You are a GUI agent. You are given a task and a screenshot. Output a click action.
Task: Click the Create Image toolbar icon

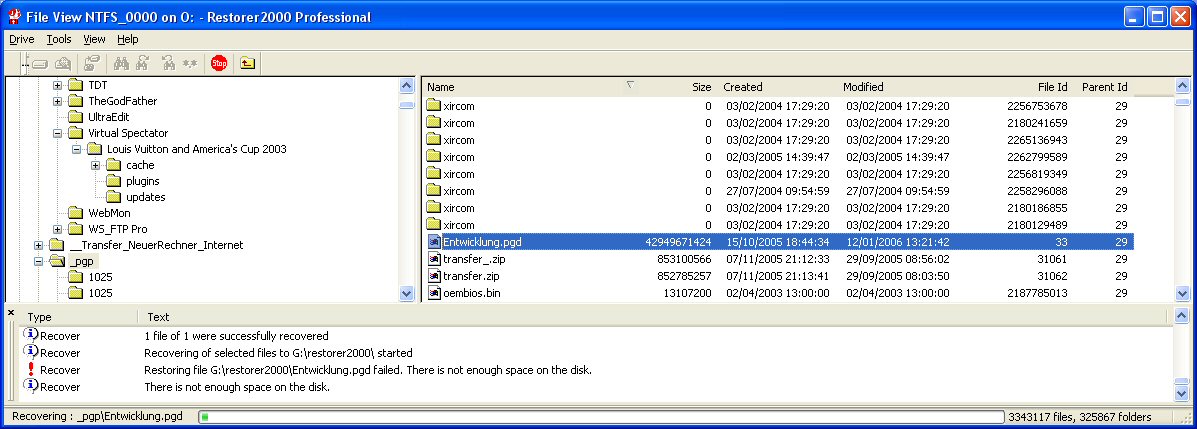click(63, 63)
